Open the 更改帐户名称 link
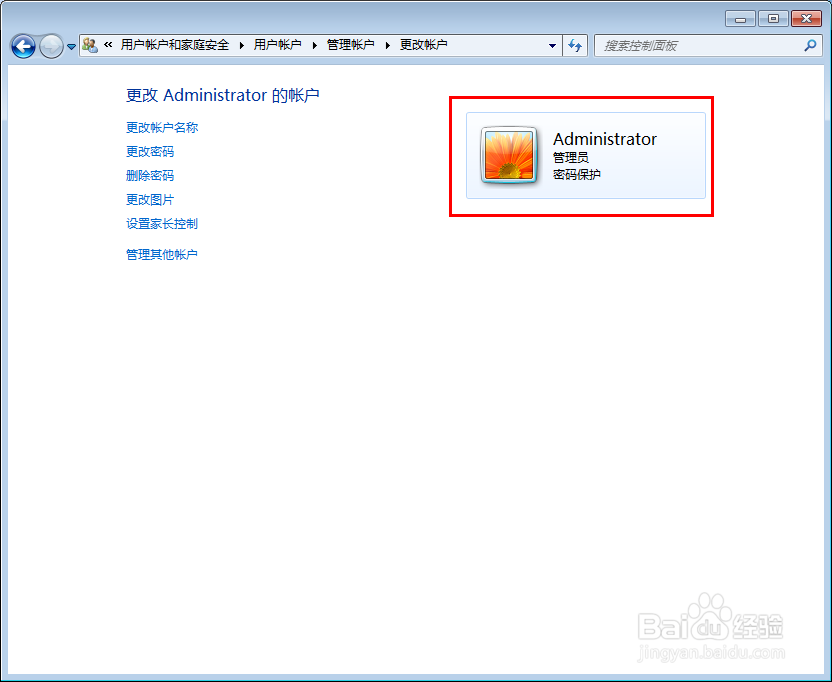832x682 pixels. click(162, 127)
